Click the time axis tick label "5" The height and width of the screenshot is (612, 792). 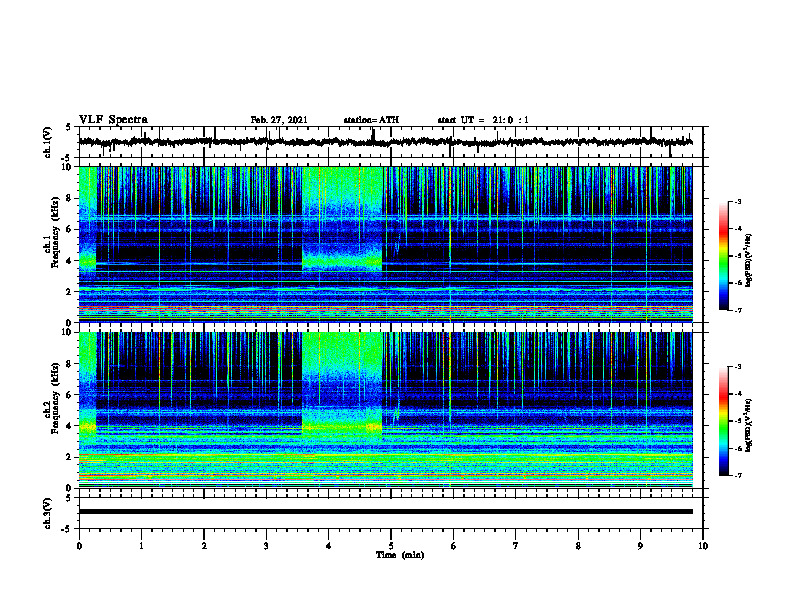point(391,546)
